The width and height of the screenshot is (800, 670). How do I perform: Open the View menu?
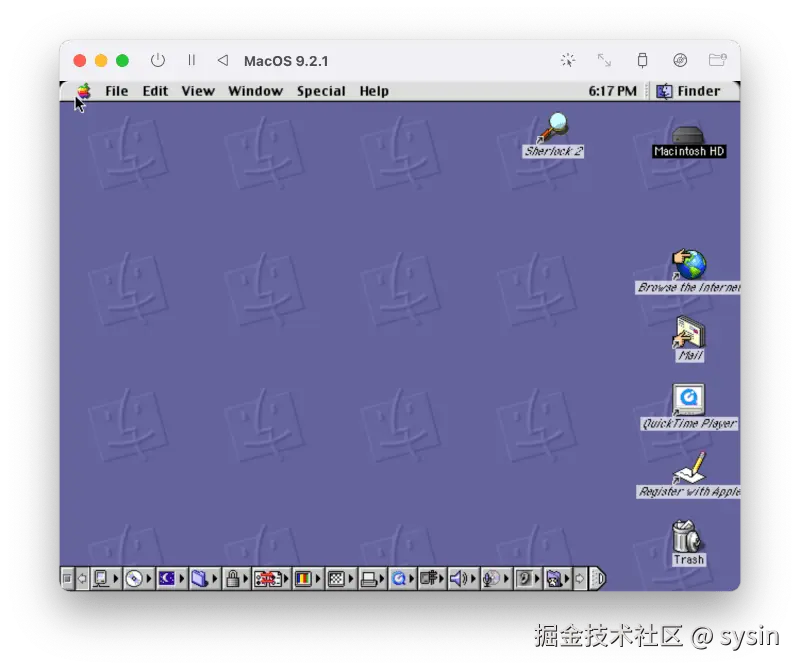(x=198, y=91)
